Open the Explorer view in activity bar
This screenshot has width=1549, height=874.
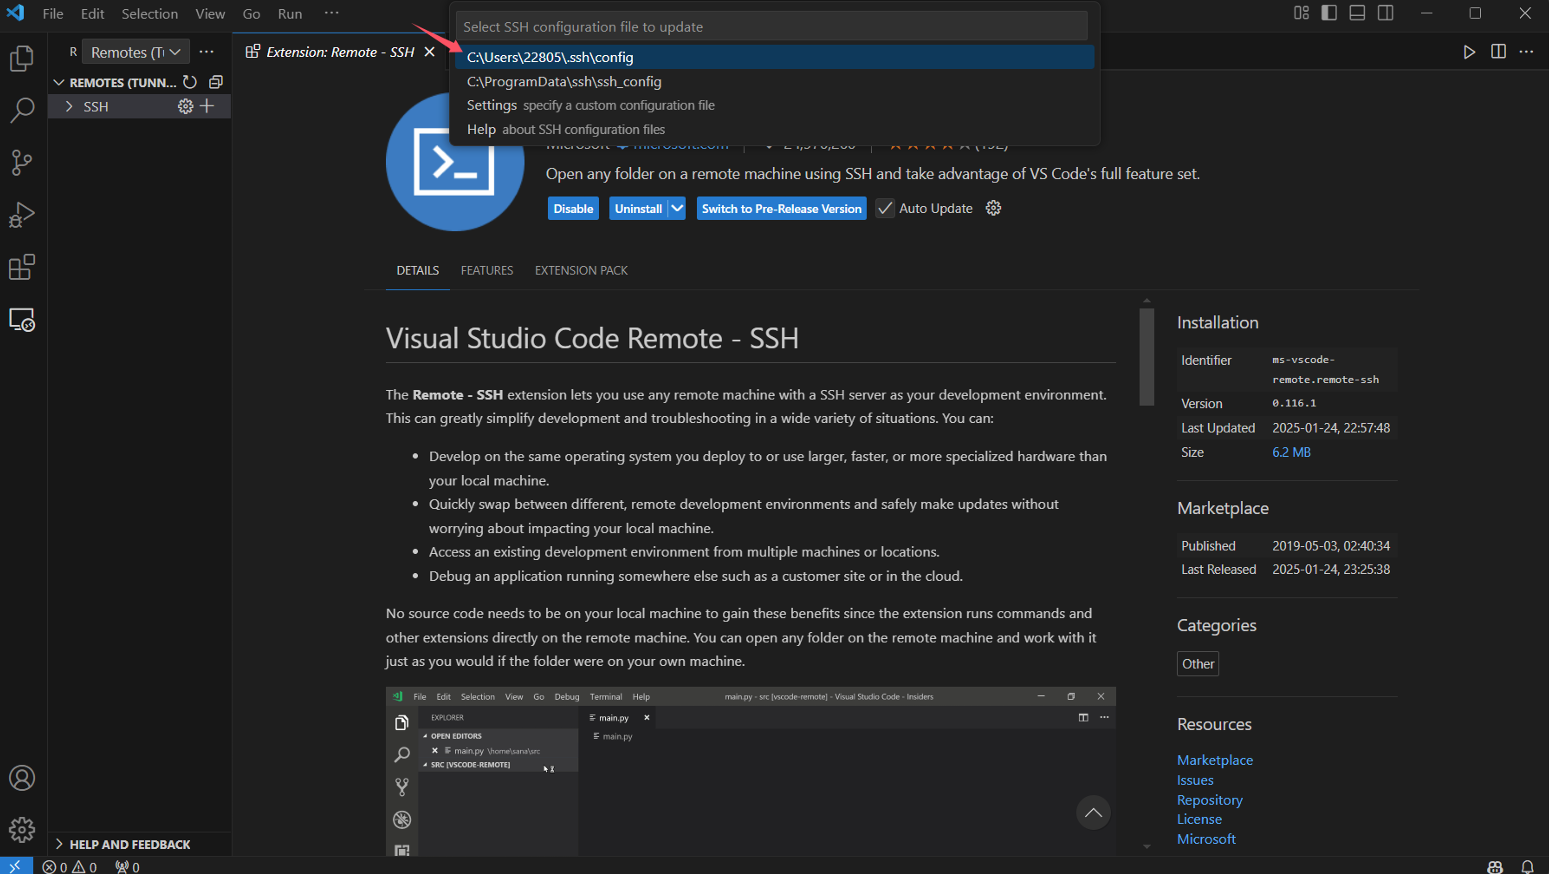pyautogui.click(x=21, y=59)
